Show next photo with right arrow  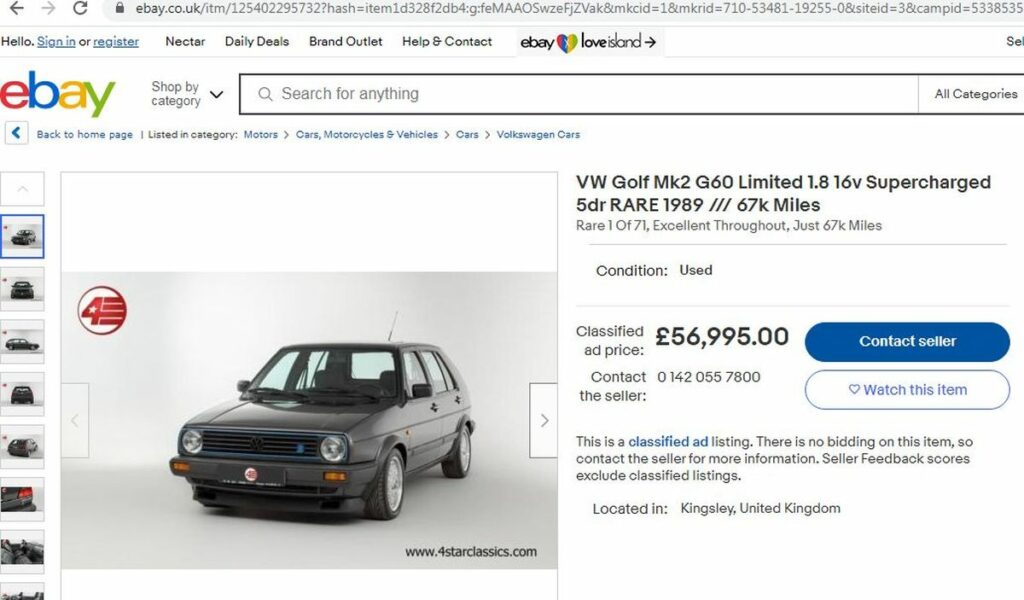click(x=543, y=421)
